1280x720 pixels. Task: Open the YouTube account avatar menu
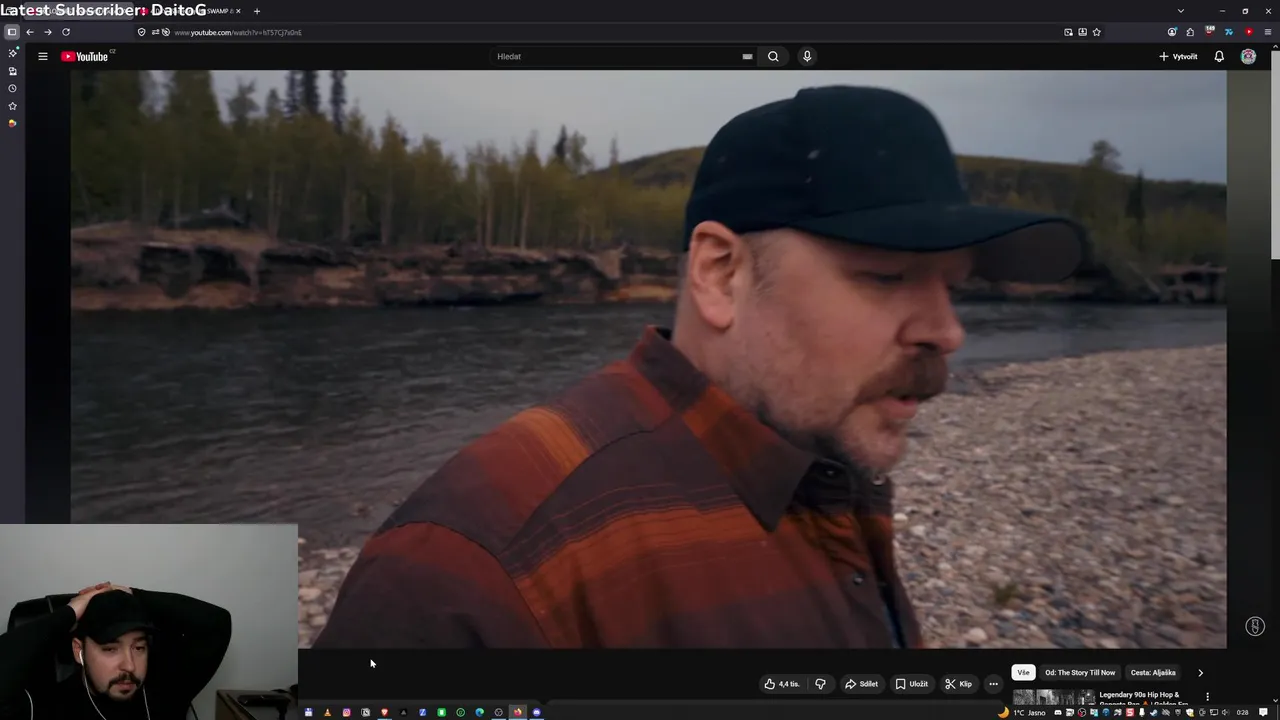point(1248,56)
